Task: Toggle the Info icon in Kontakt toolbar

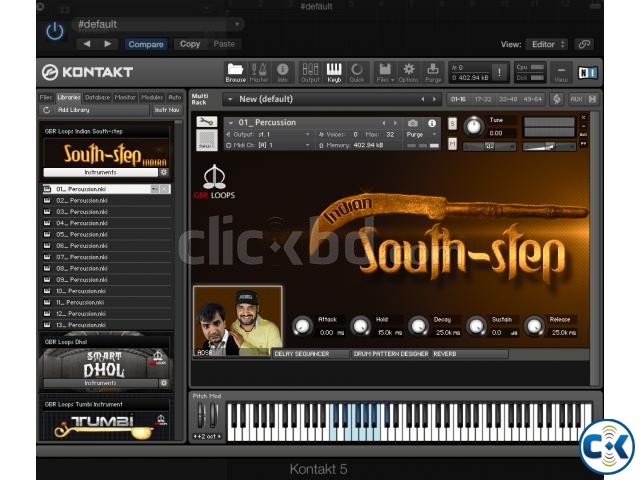Action: click(x=282, y=73)
